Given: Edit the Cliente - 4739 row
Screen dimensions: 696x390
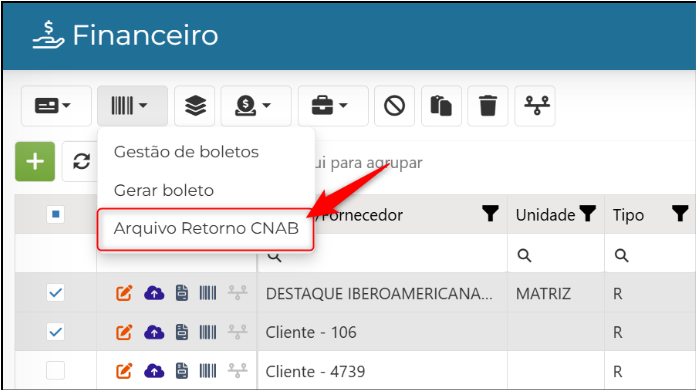Looking at the screenshot, I should [124, 370].
